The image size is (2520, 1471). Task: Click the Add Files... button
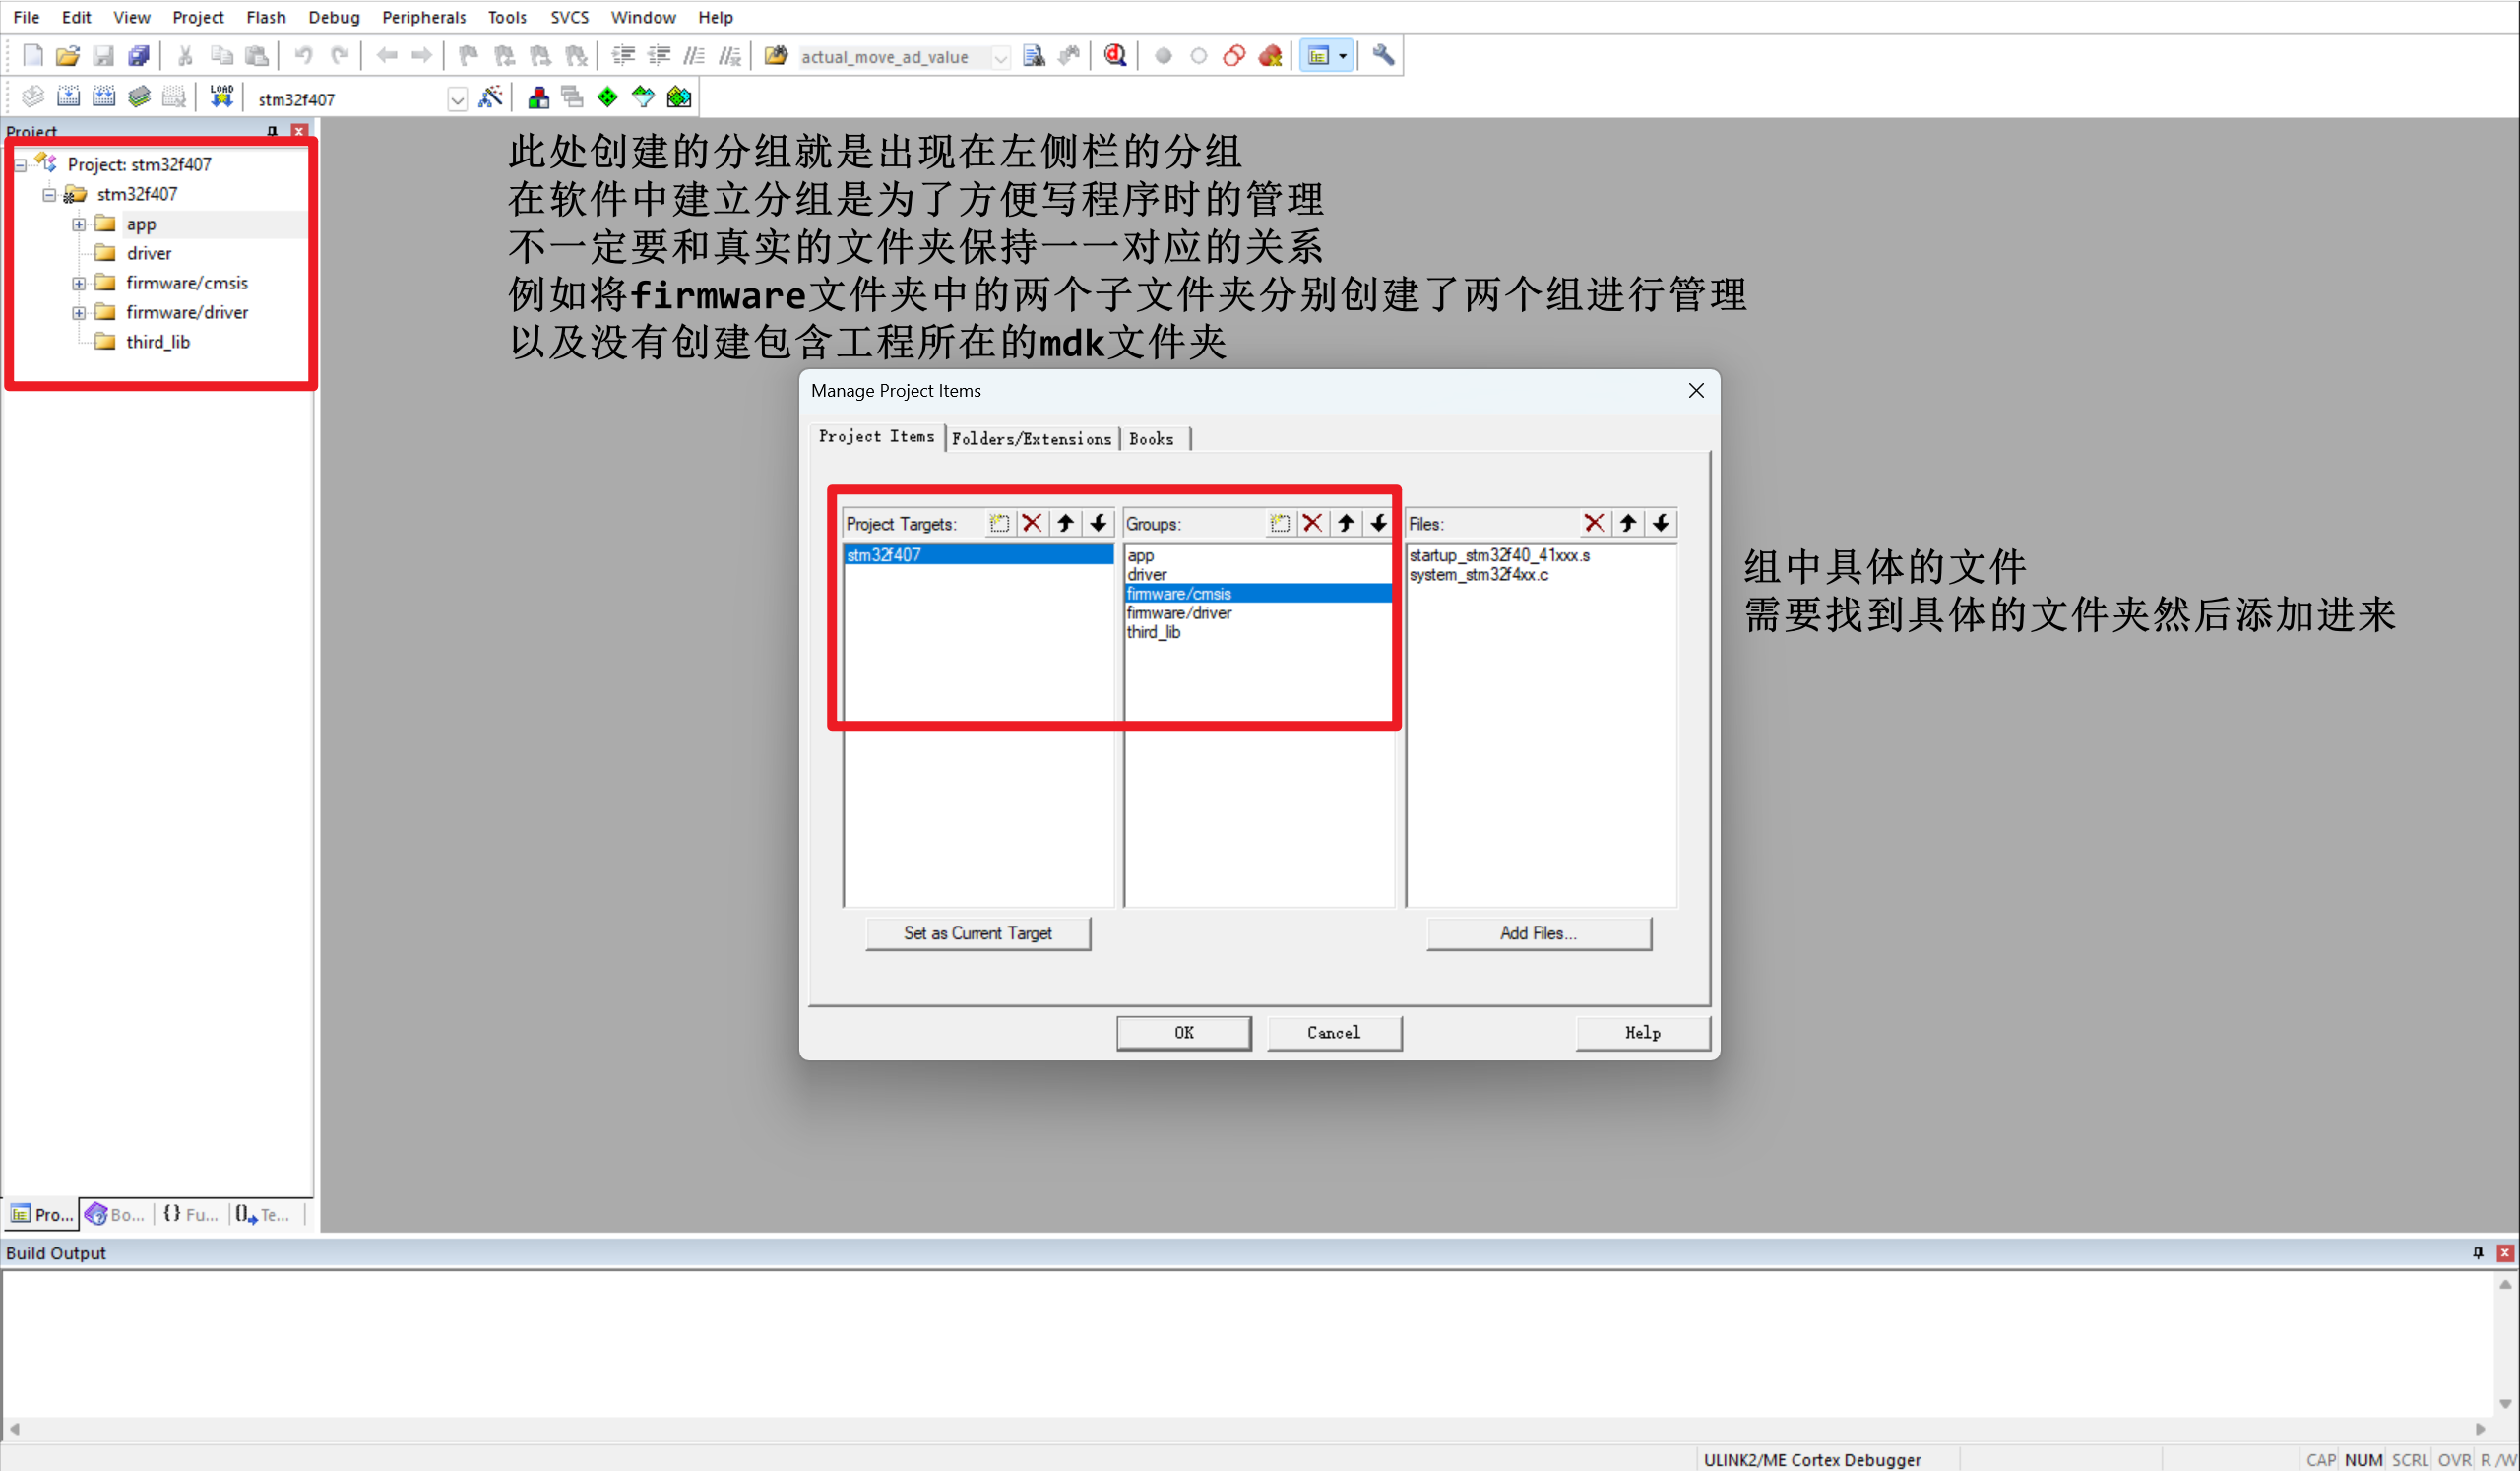1538,933
